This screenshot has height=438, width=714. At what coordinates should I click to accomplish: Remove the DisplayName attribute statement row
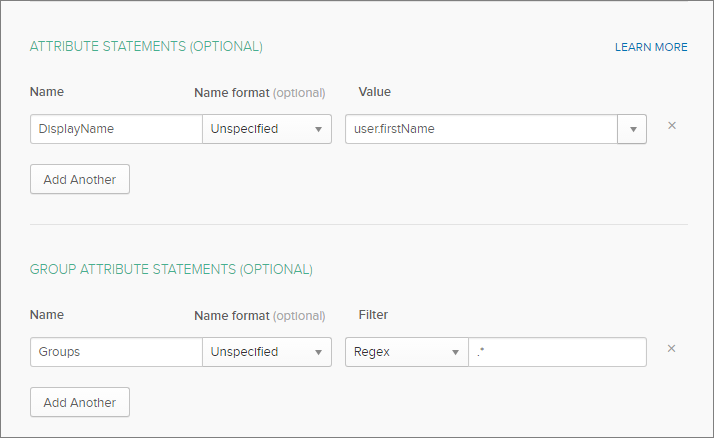tap(672, 126)
